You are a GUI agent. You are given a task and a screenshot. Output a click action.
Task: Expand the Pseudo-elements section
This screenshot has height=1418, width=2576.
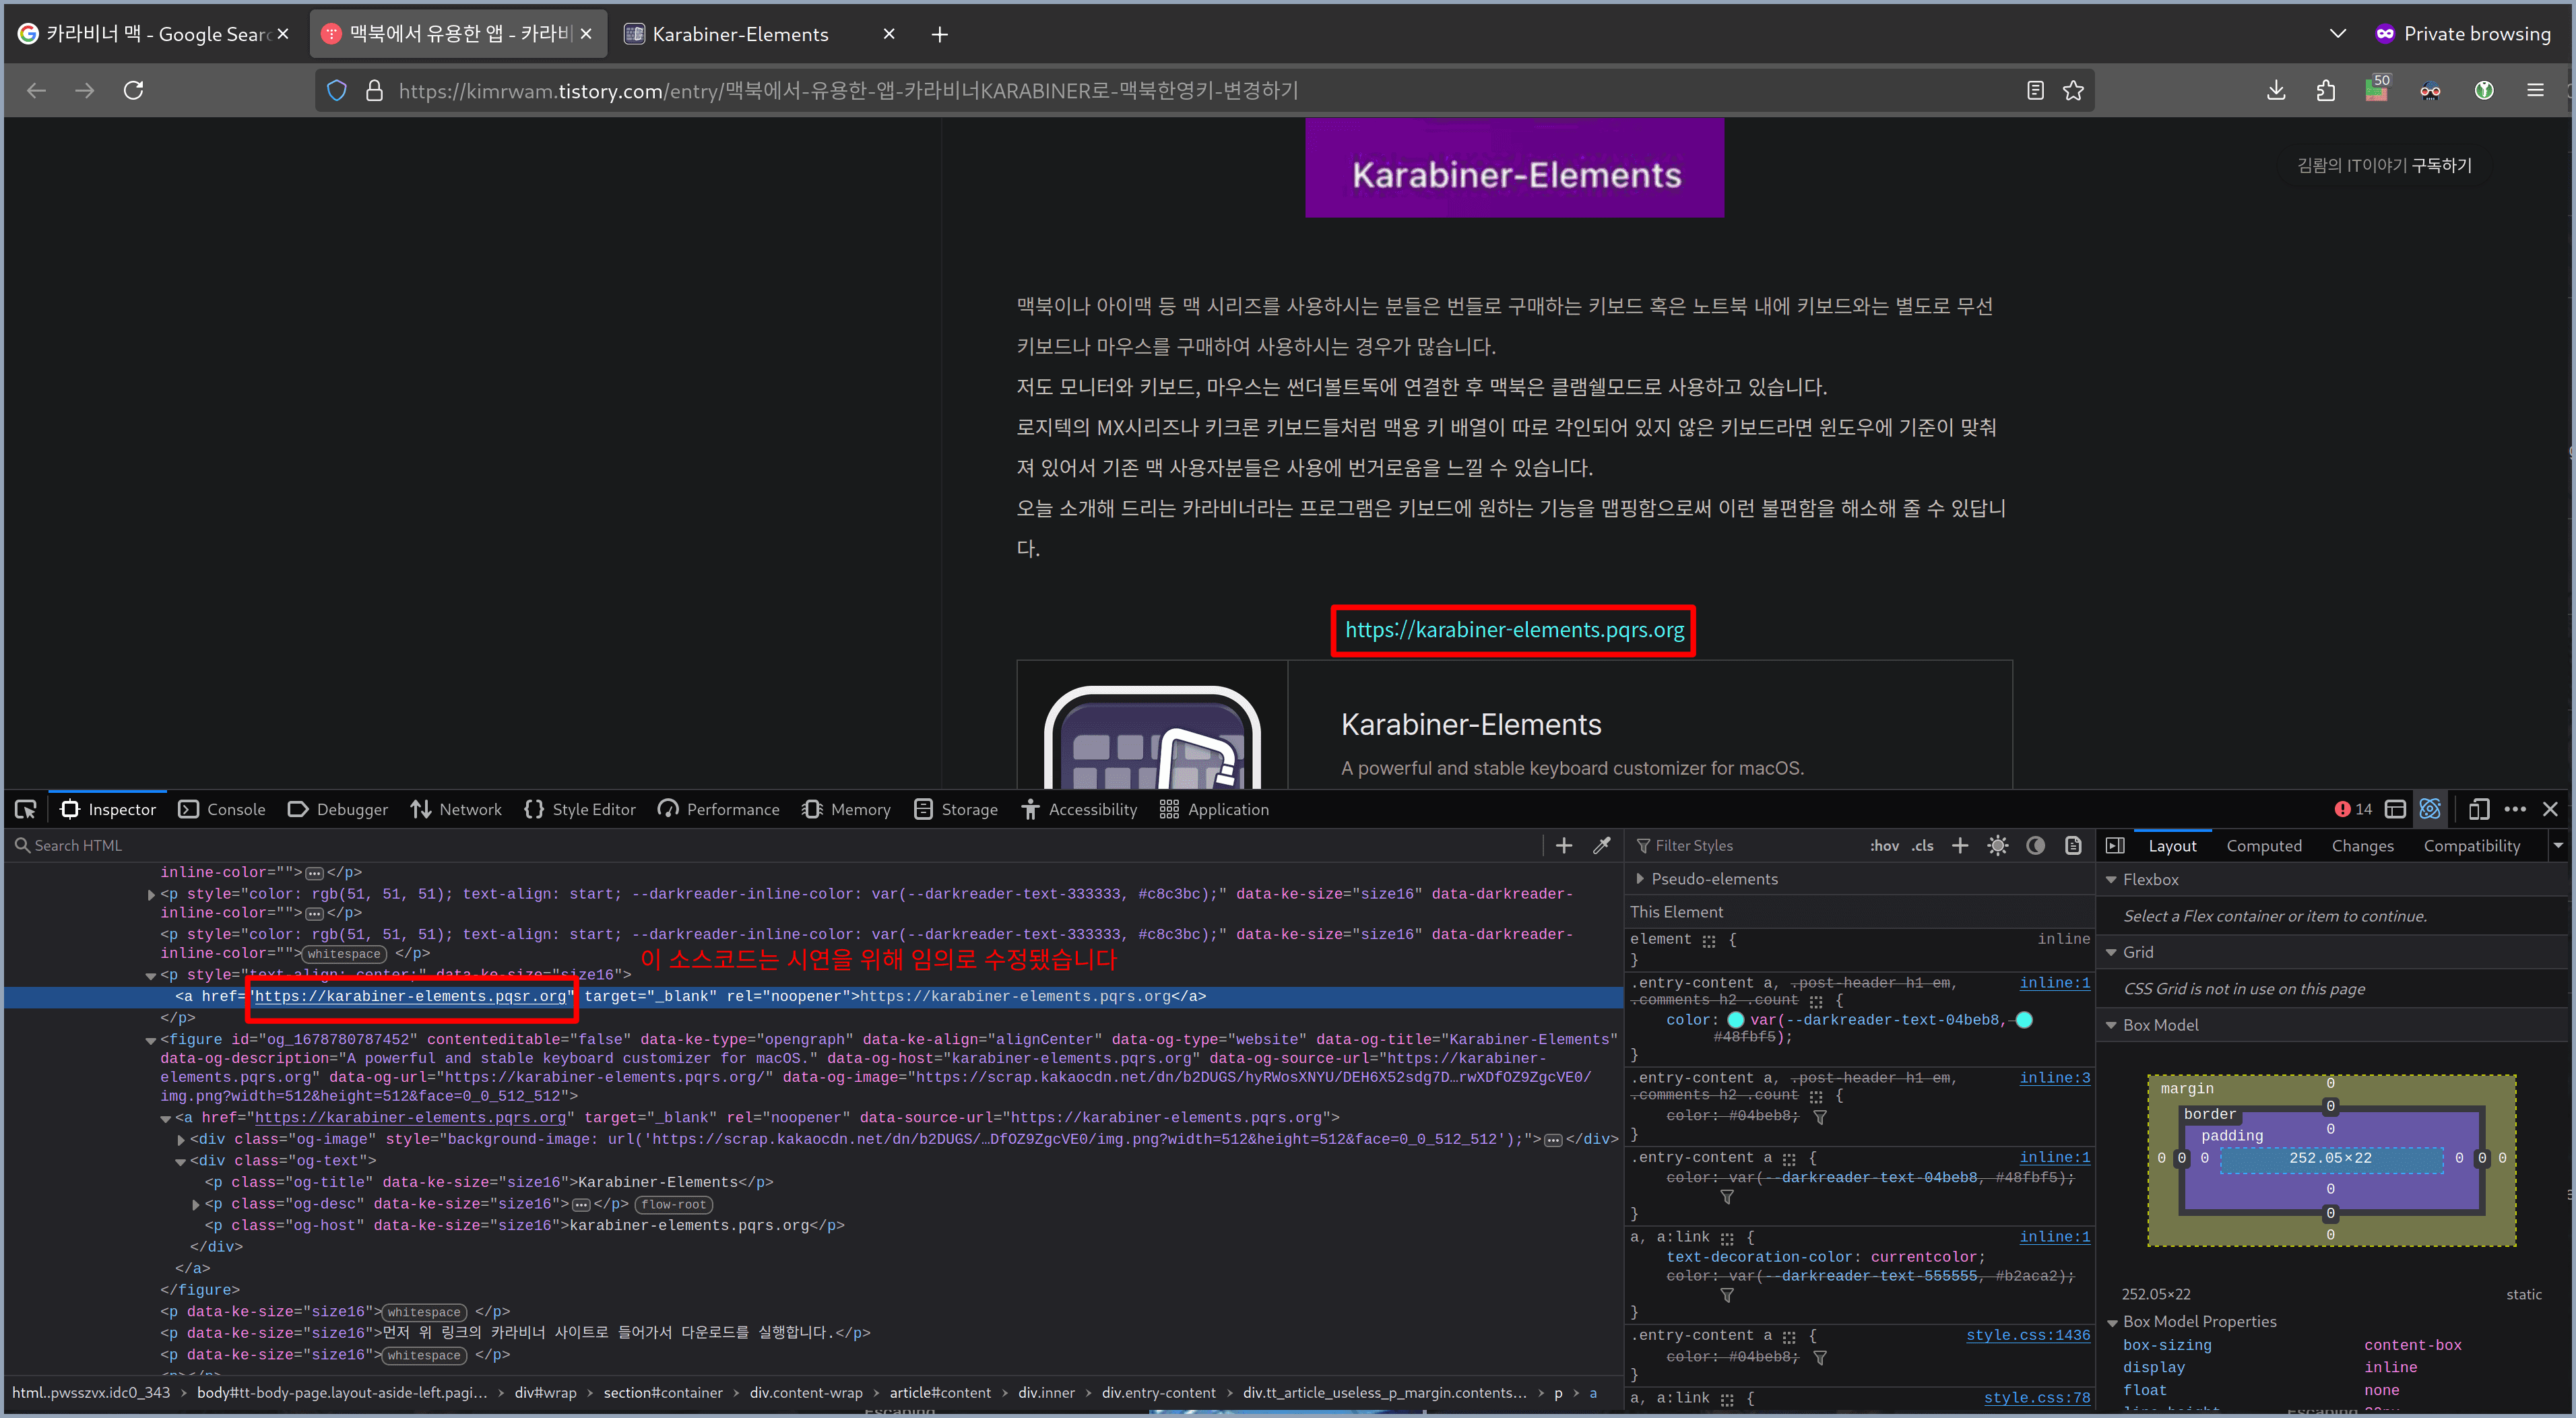coord(1640,878)
